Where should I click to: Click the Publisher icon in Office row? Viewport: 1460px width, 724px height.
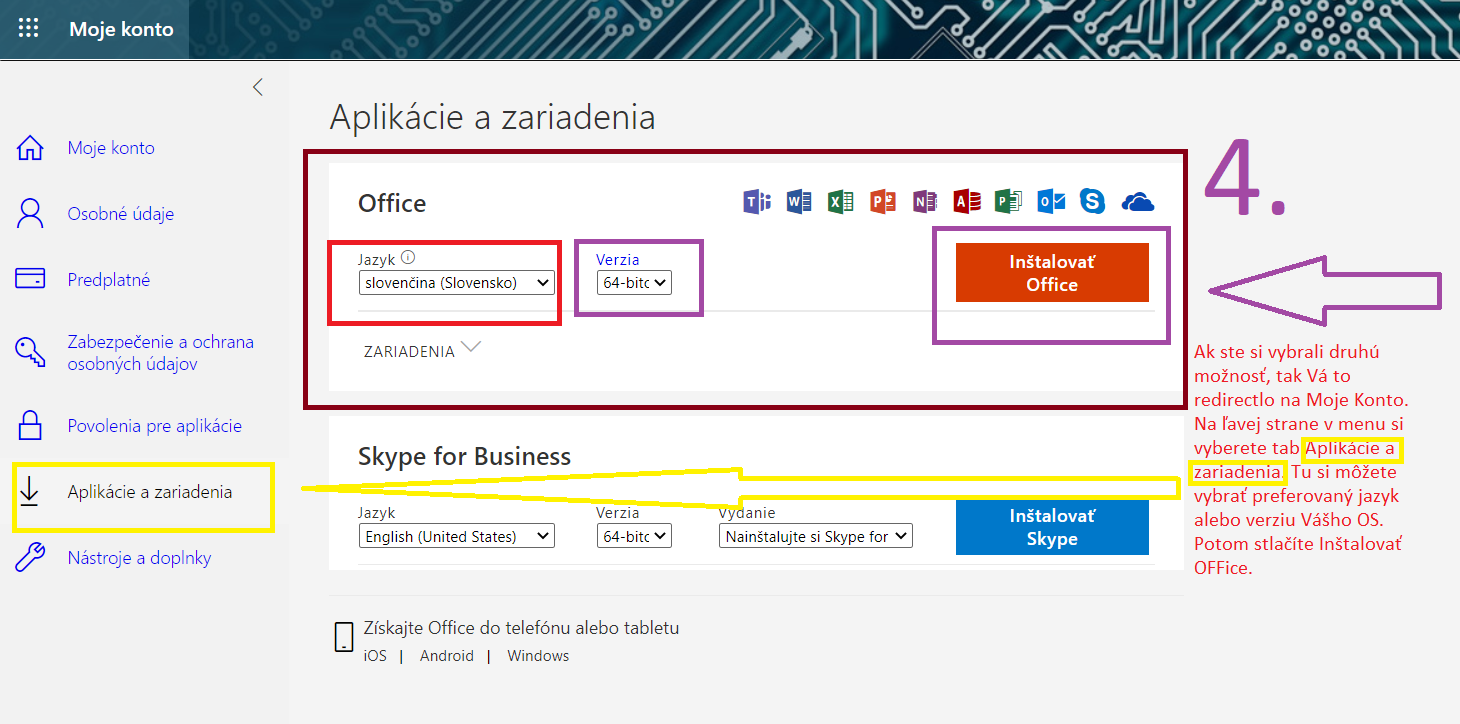coord(1008,202)
